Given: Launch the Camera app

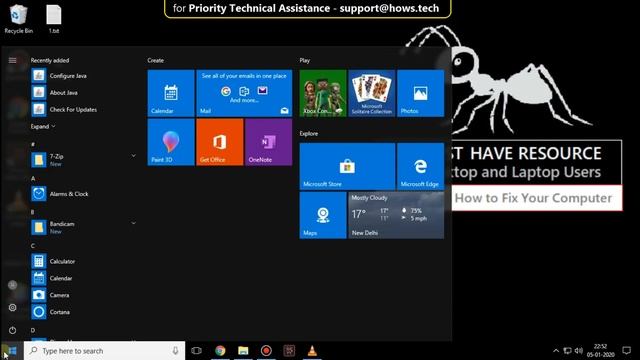Looking at the screenshot, I should (84, 295).
